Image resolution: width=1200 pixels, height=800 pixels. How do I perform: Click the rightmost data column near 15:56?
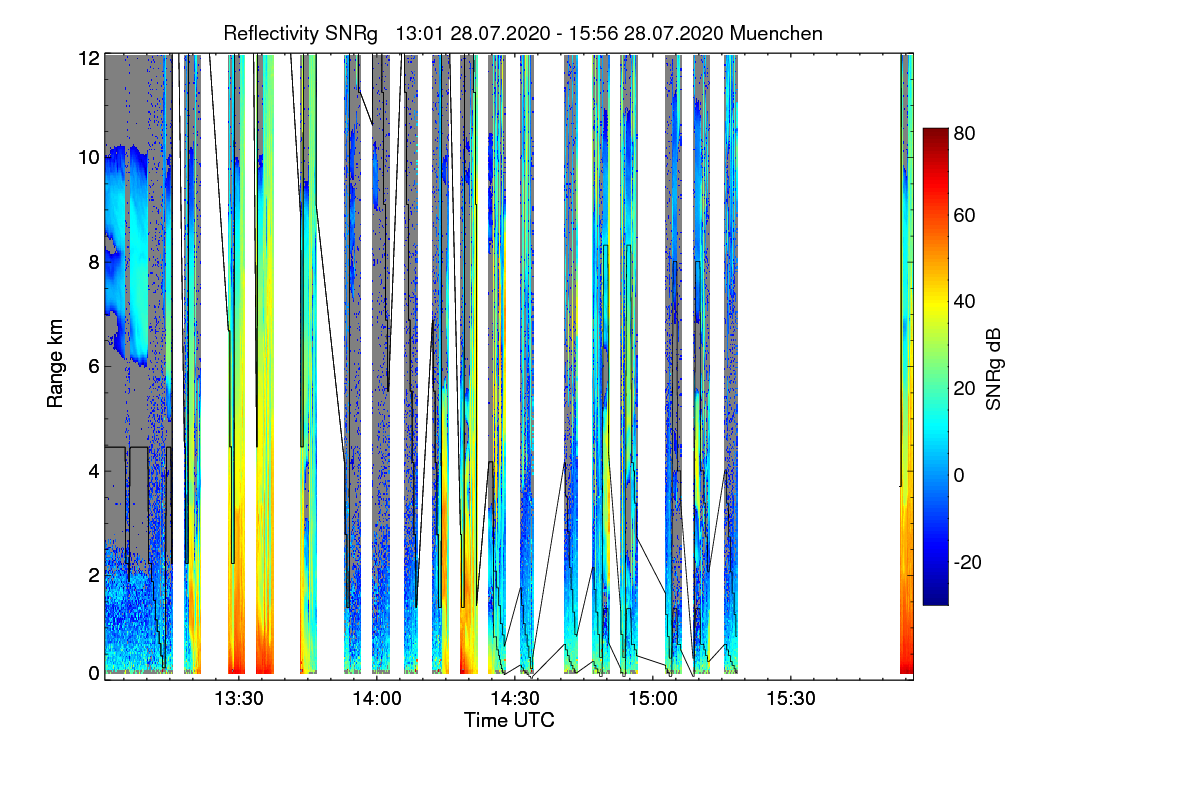tap(906, 365)
